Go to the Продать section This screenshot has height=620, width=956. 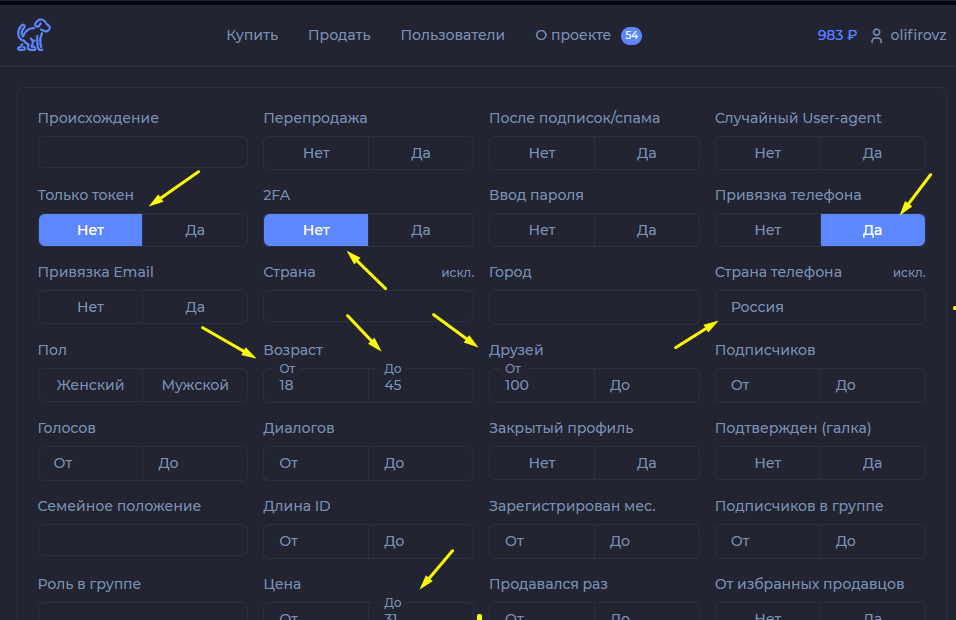(x=339, y=35)
